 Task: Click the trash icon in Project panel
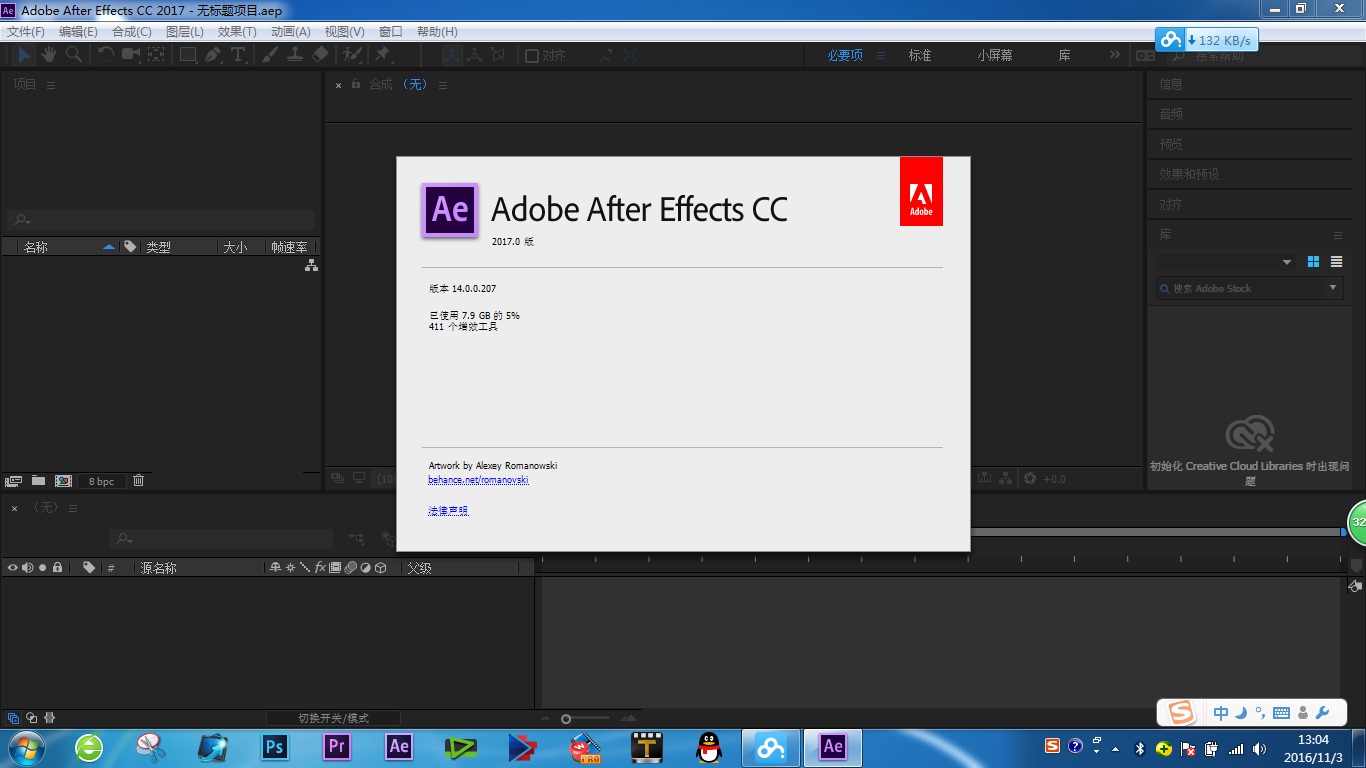[138, 481]
